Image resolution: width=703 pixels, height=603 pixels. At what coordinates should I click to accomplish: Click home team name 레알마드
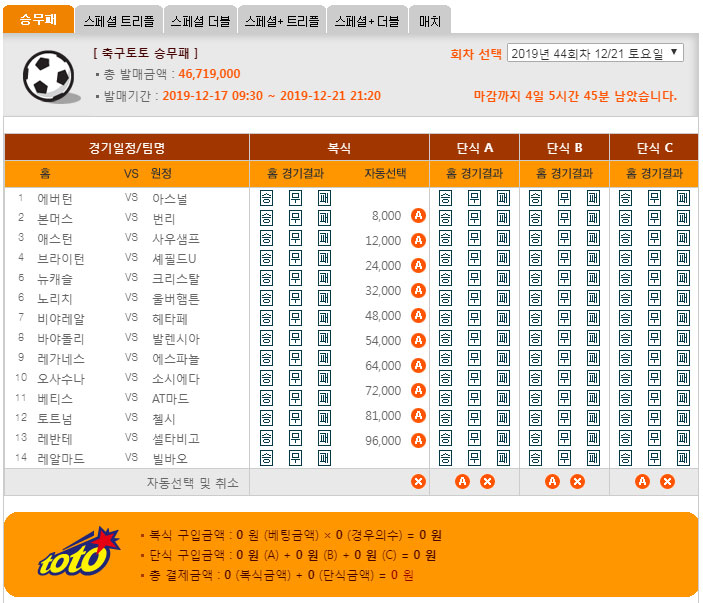[x=61, y=459]
